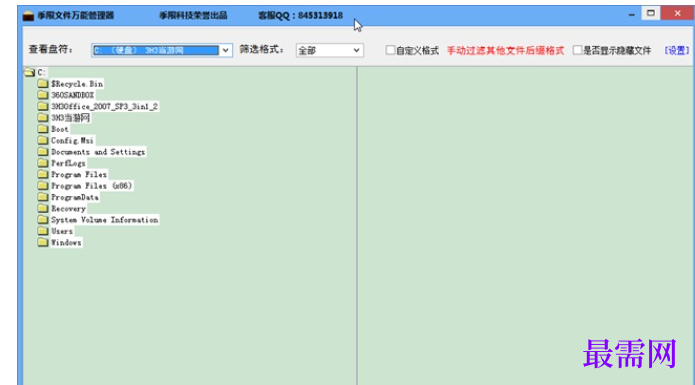
Task: Click the Boot folder icon
Action: tap(43, 129)
